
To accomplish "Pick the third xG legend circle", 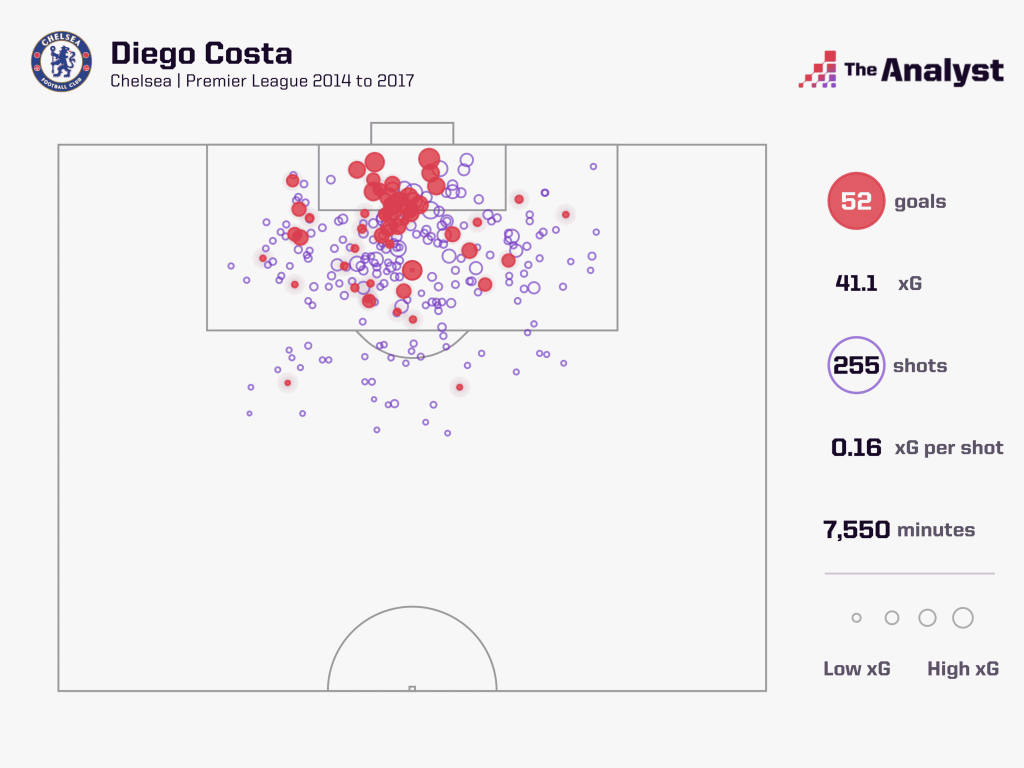I will [x=927, y=618].
